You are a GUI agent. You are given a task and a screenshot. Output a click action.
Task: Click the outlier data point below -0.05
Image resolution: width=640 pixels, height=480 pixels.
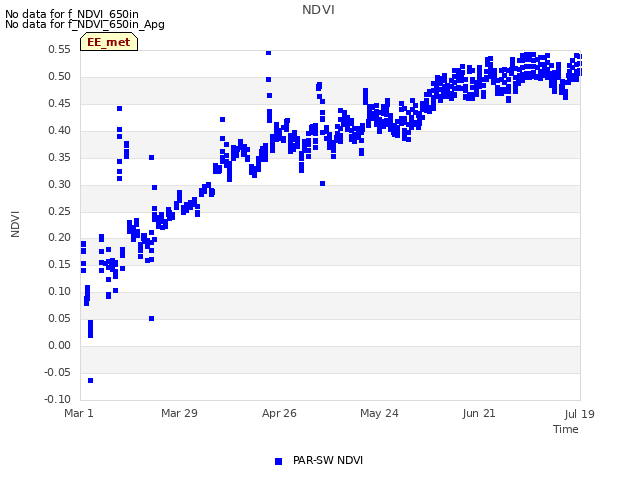coord(91,380)
